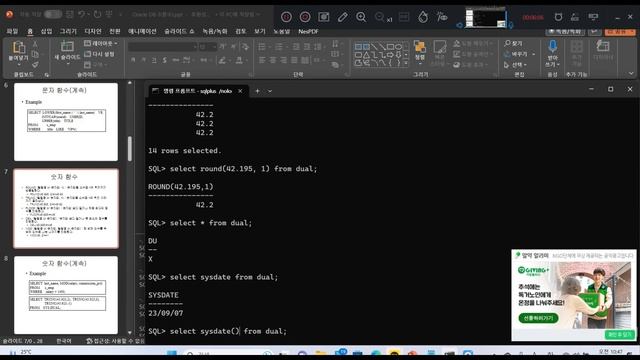Viewport: 640px width, 360px height.
Task: Click the taskbar clock showing 10:47
Action: click(x=611, y=352)
